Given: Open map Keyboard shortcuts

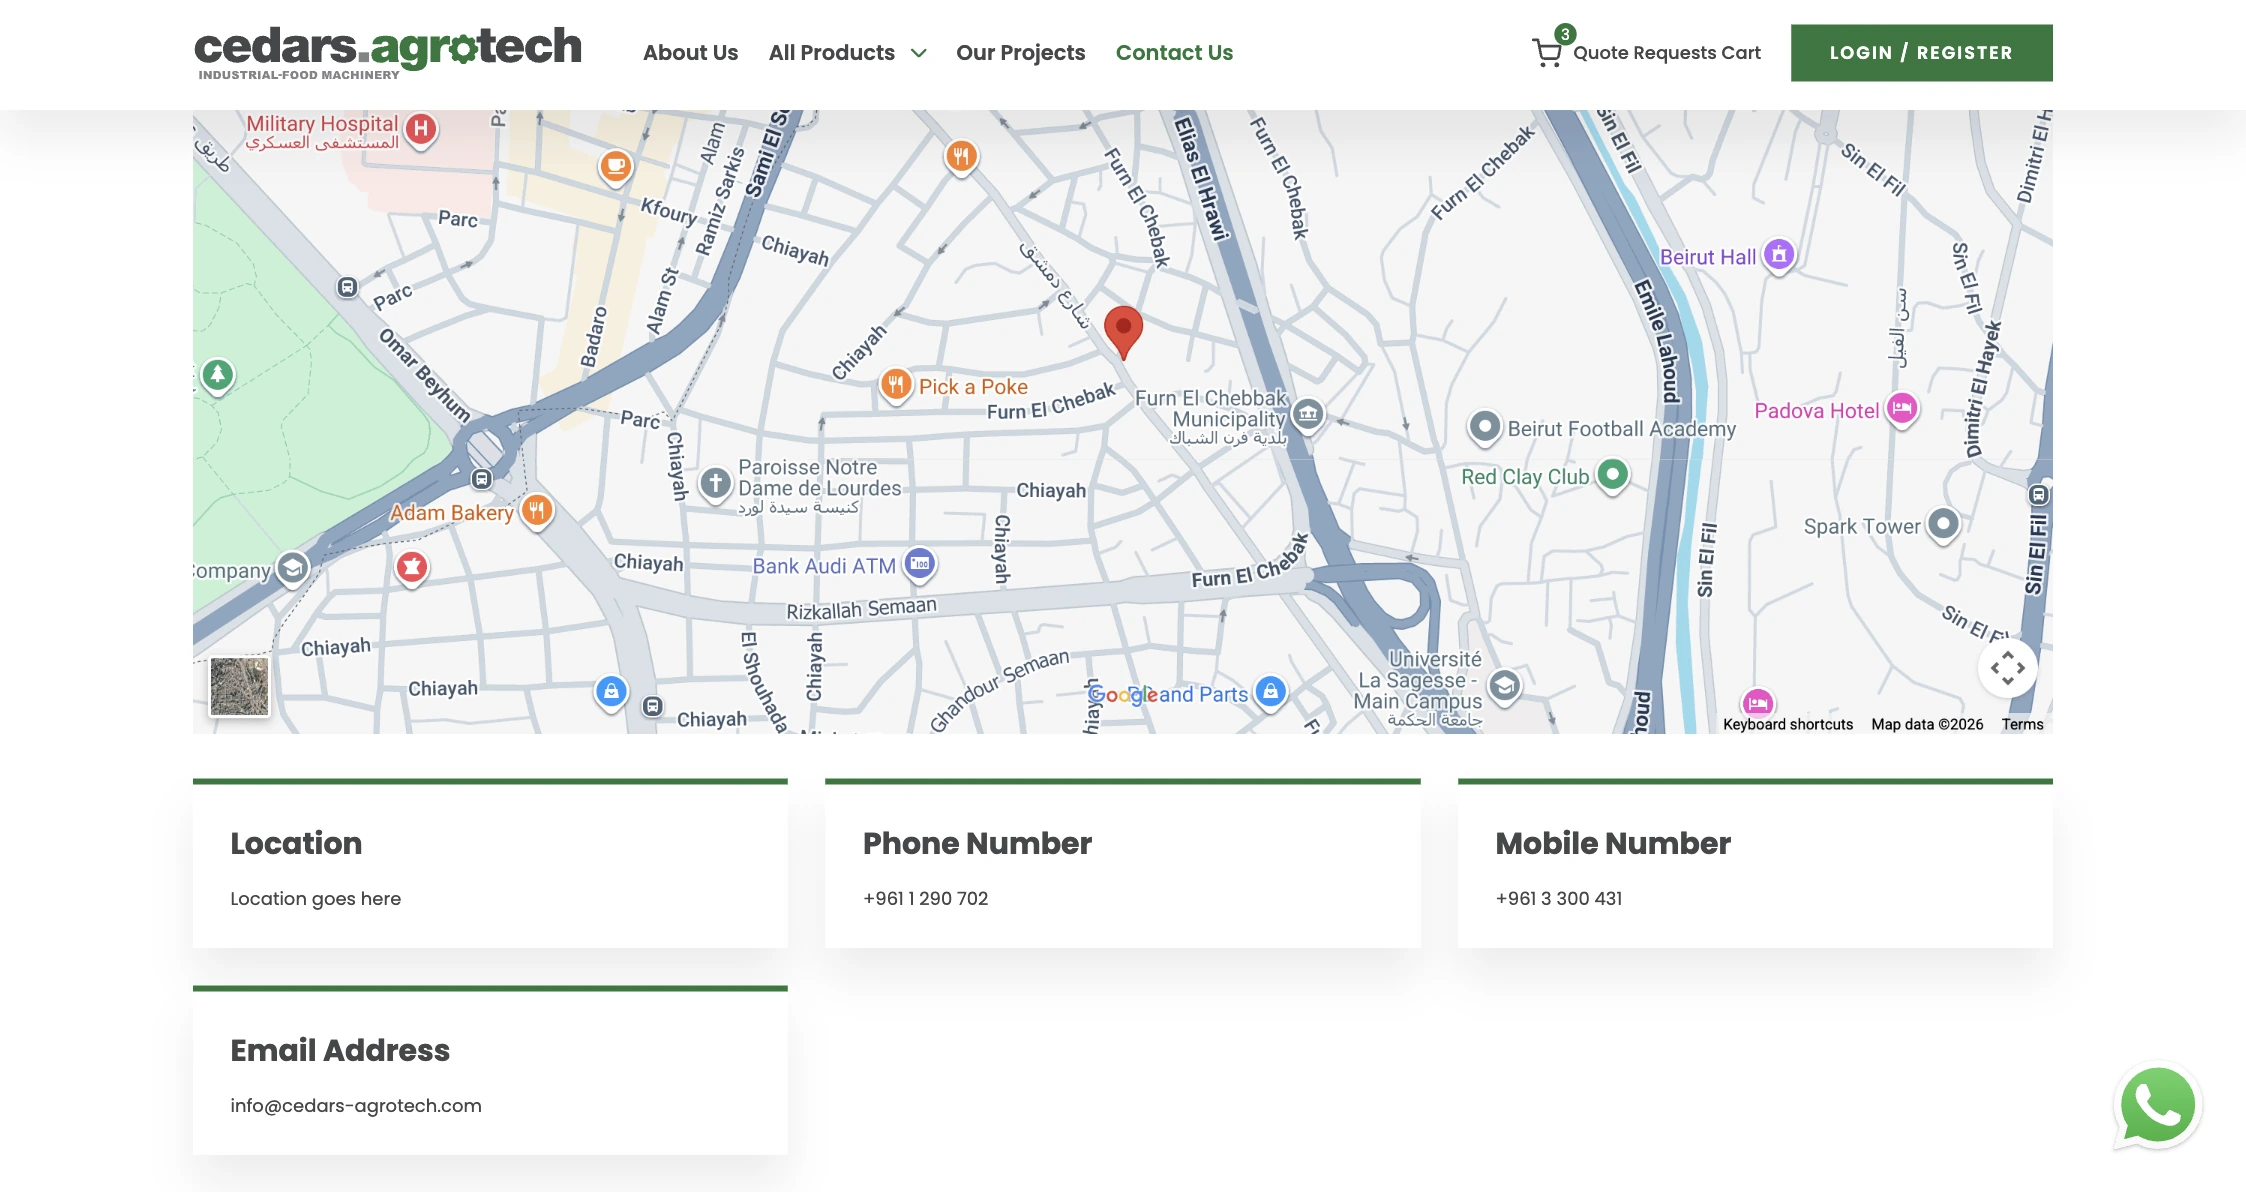Looking at the screenshot, I should [1788, 724].
